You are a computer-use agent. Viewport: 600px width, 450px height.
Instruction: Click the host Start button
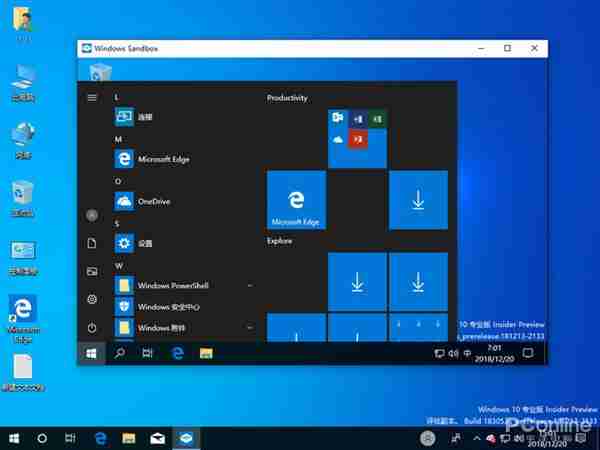click(x=14, y=439)
